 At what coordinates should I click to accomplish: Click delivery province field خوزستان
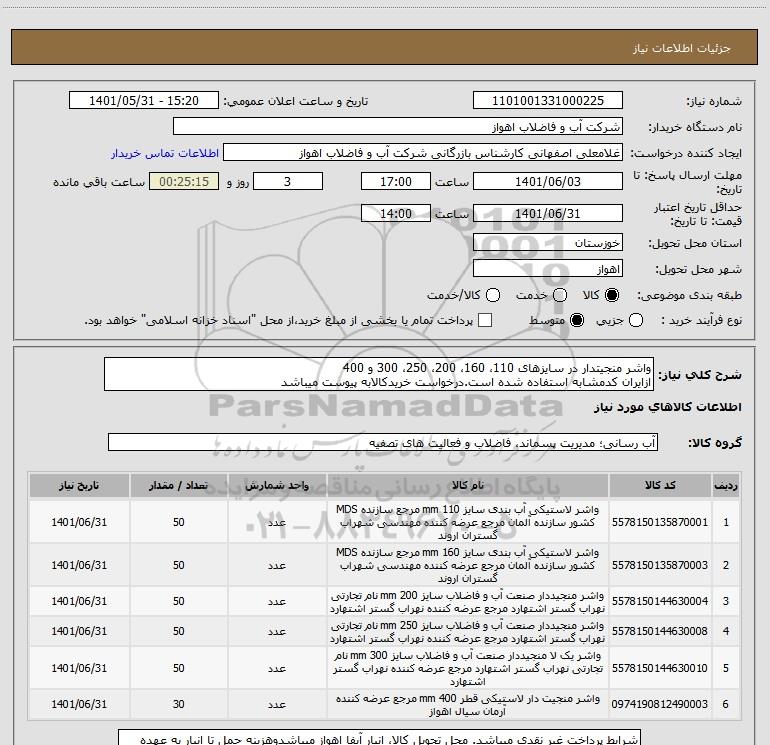coord(548,242)
